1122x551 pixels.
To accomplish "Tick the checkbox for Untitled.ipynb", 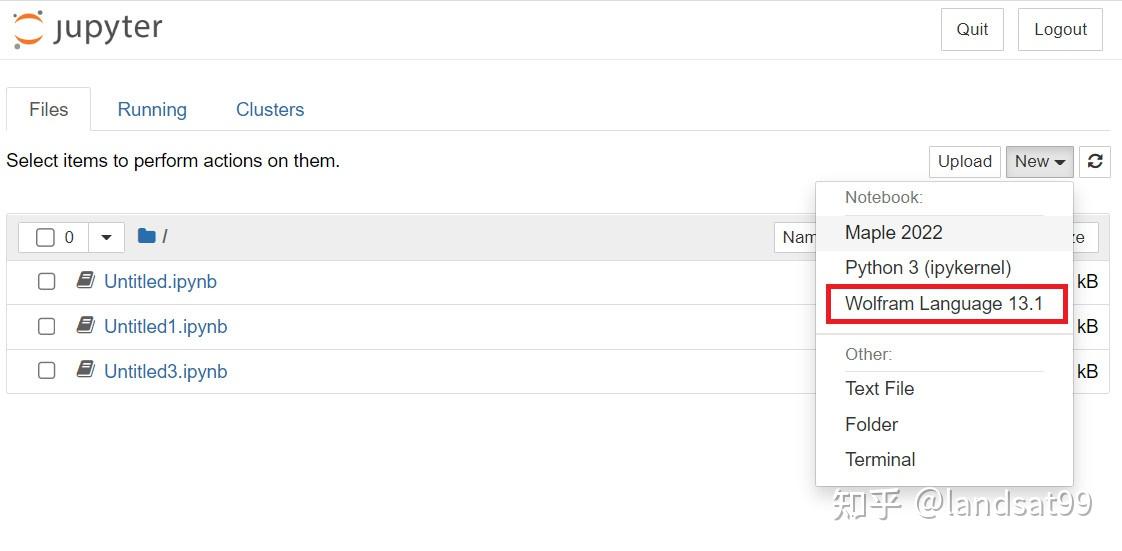I will (46, 282).
